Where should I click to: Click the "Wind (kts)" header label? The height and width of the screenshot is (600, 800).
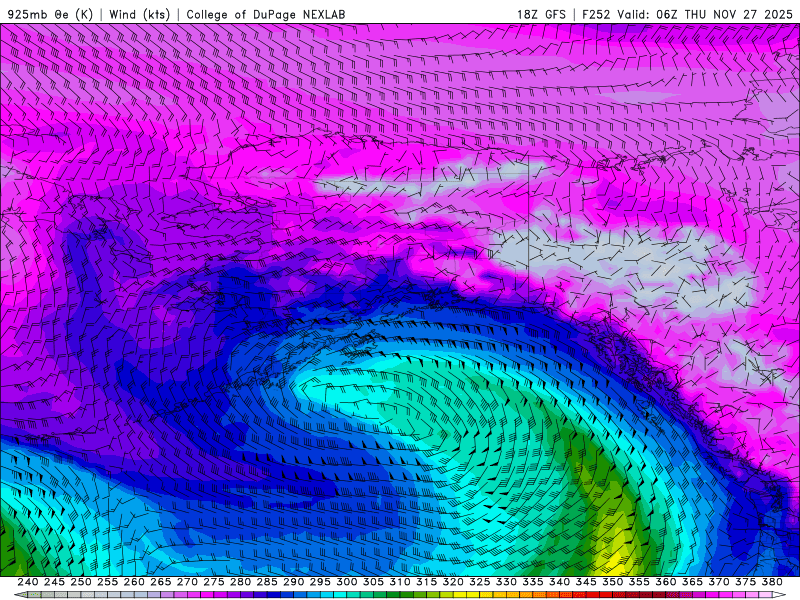(139, 14)
